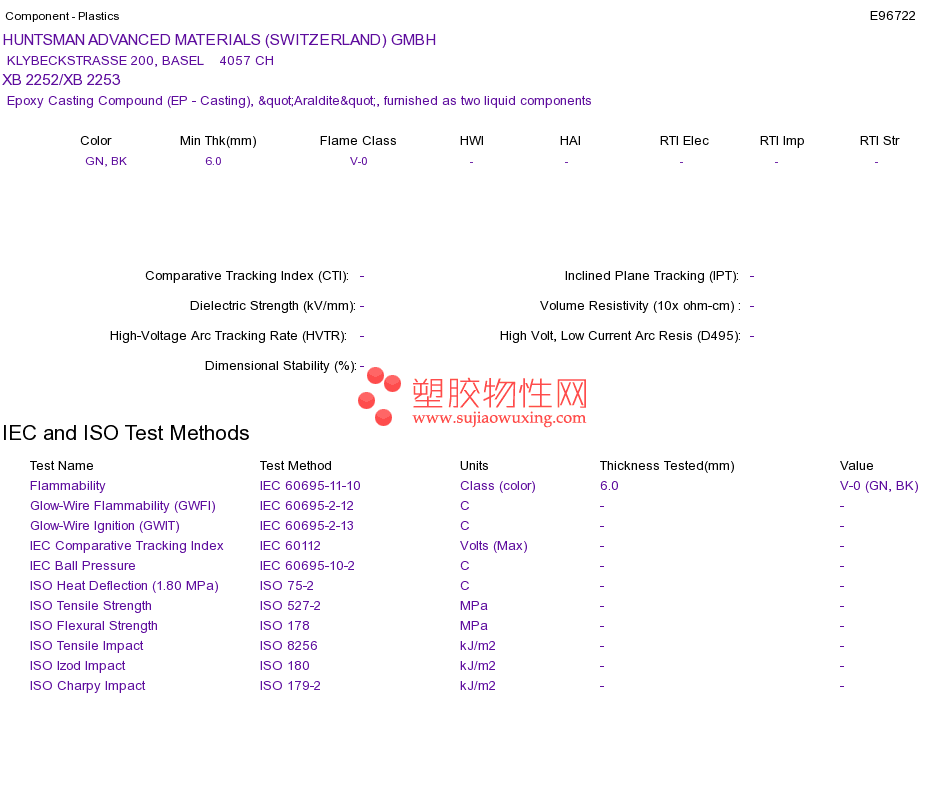Open the Flammability test name link
This screenshot has width=950, height=800.
(68, 486)
